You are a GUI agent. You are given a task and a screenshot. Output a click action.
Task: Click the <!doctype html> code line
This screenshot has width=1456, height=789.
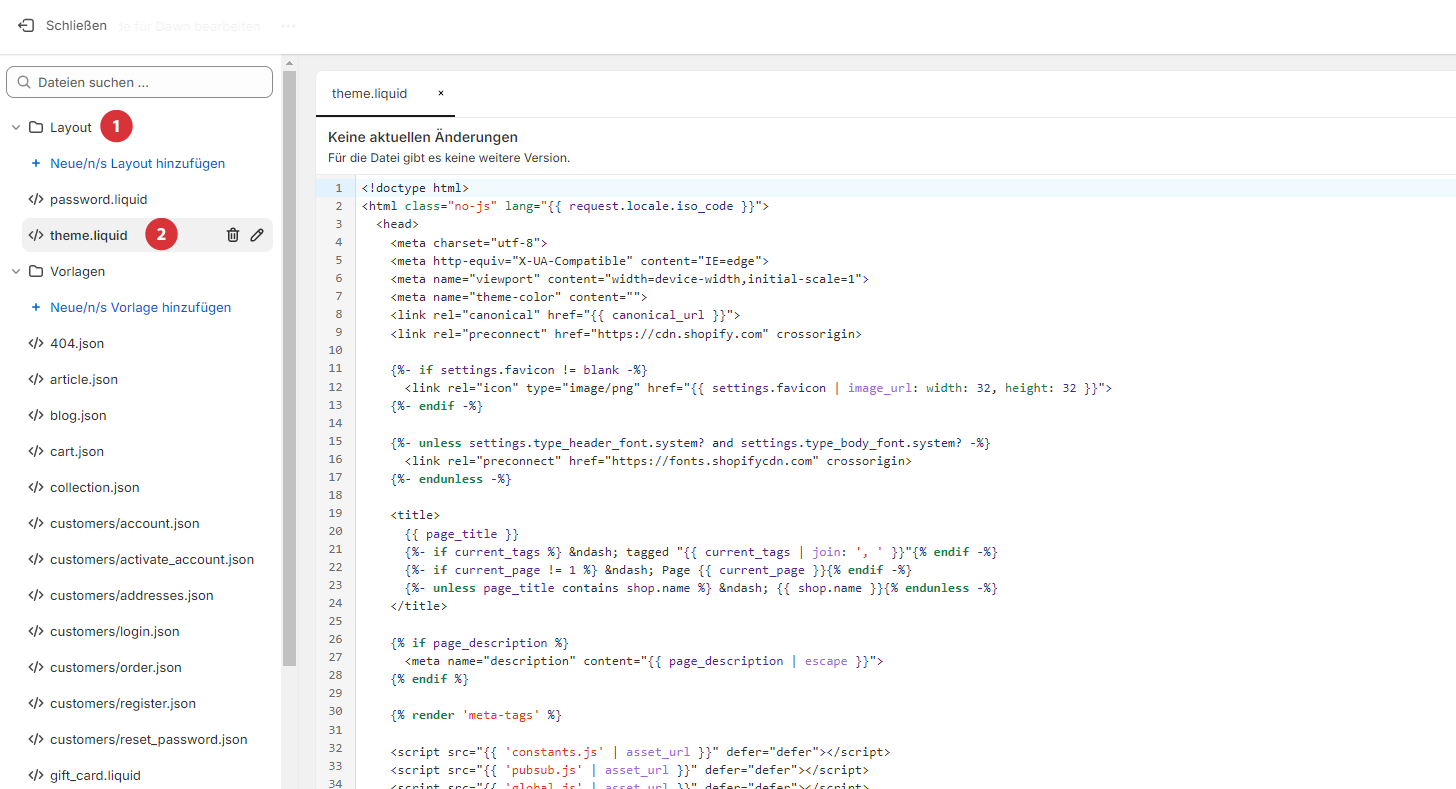coord(415,188)
